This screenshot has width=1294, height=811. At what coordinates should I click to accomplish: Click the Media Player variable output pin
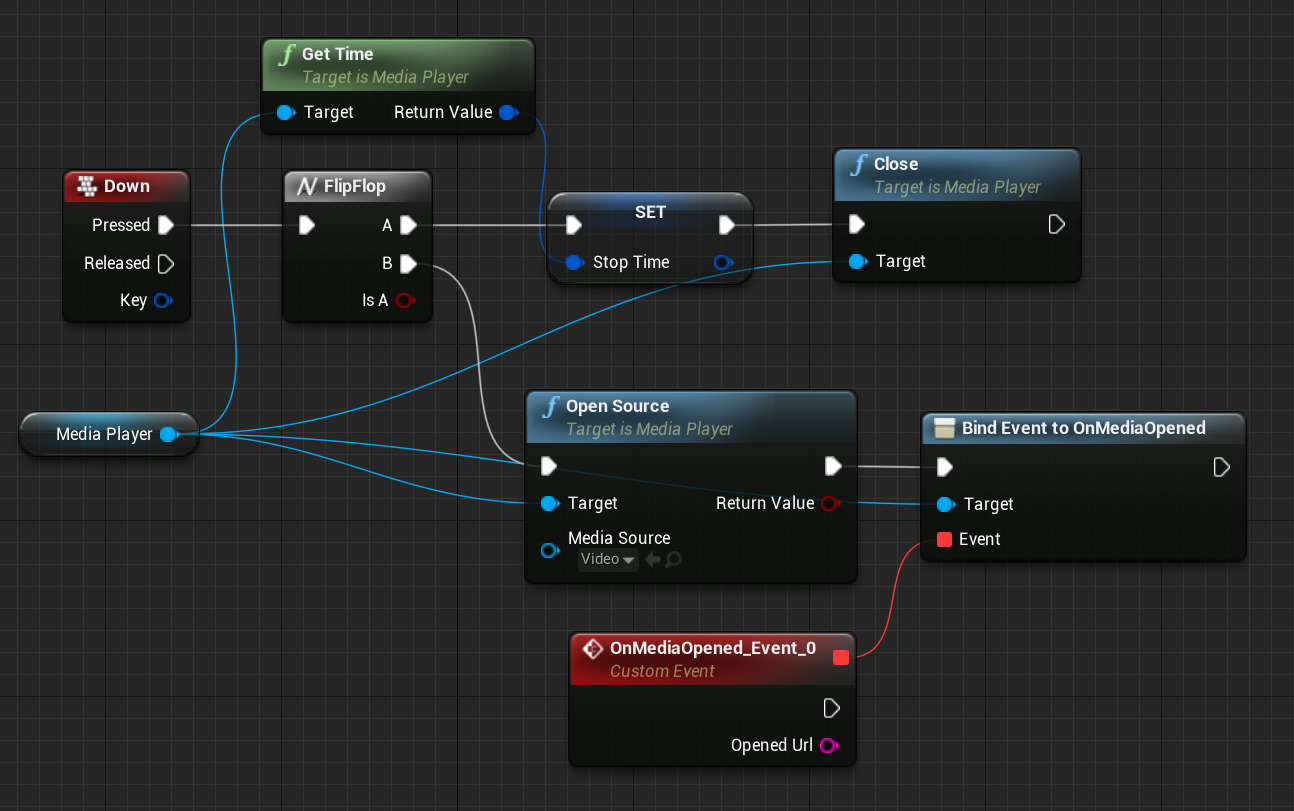pos(169,434)
